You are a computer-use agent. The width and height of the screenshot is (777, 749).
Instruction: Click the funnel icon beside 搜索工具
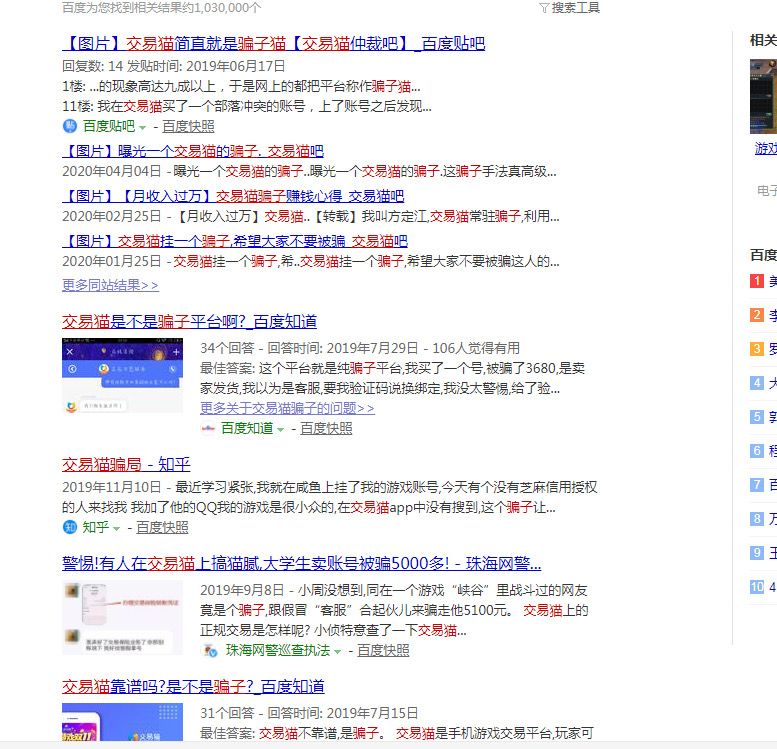(x=544, y=8)
